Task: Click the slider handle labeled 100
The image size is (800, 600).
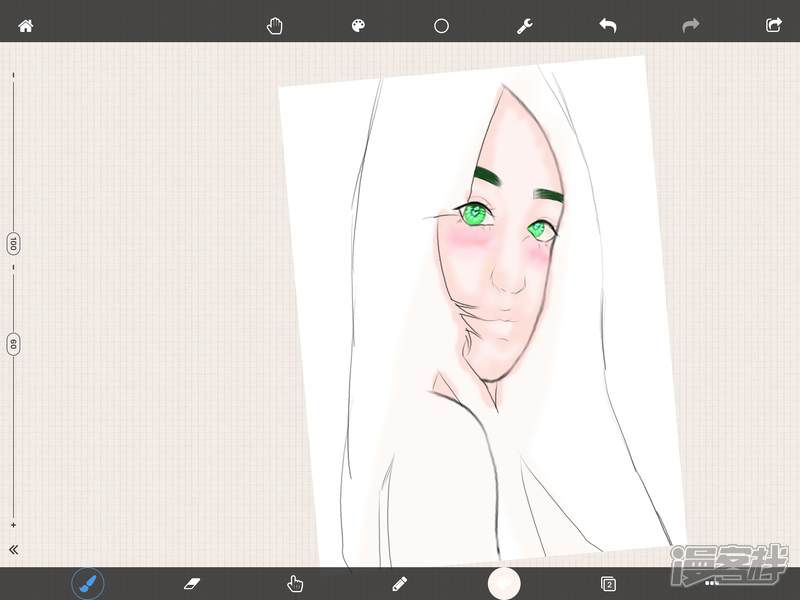Action: click(14, 244)
